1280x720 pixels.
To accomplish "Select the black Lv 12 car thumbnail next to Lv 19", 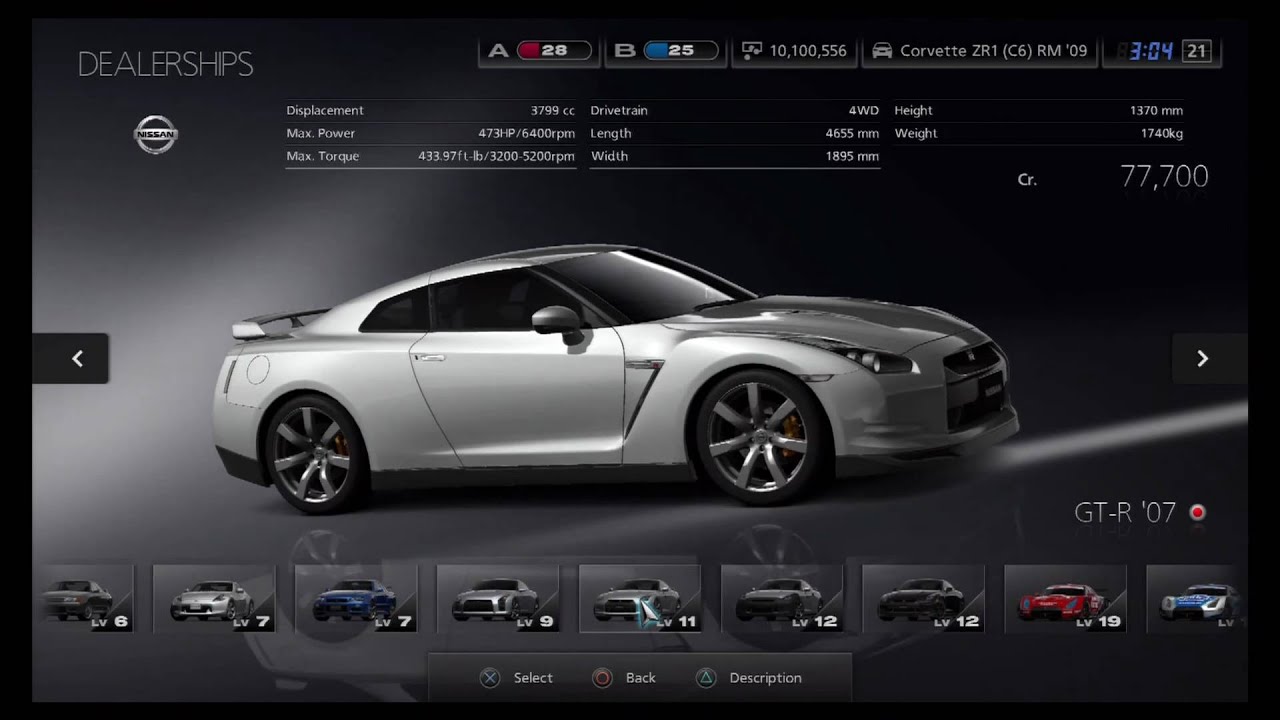I will [x=923, y=598].
